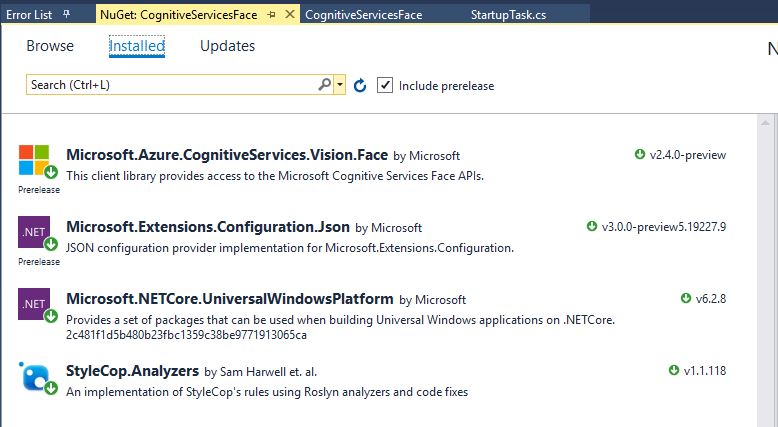Close the NuGet CognitiveServicesFace tab

click(289, 15)
